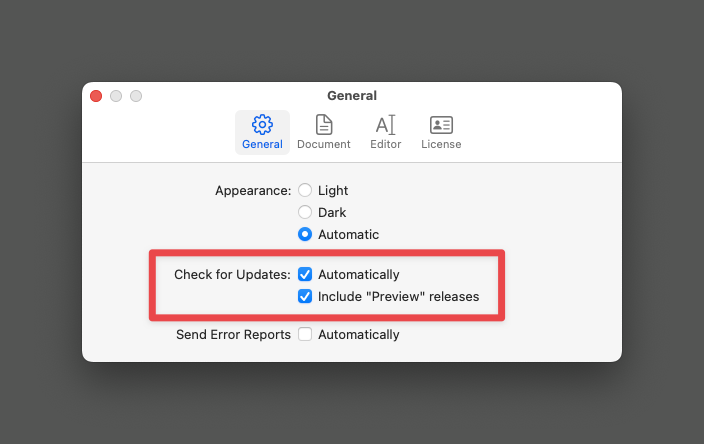Show the License preferences tab
Image resolution: width=704 pixels, height=444 pixels.
click(x=441, y=132)
